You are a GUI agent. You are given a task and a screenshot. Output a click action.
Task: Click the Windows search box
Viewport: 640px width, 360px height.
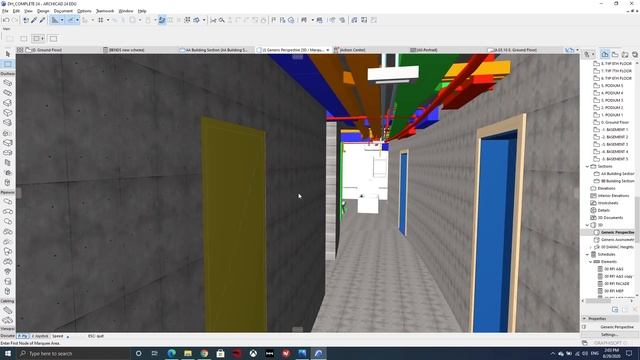coord(73,353)
